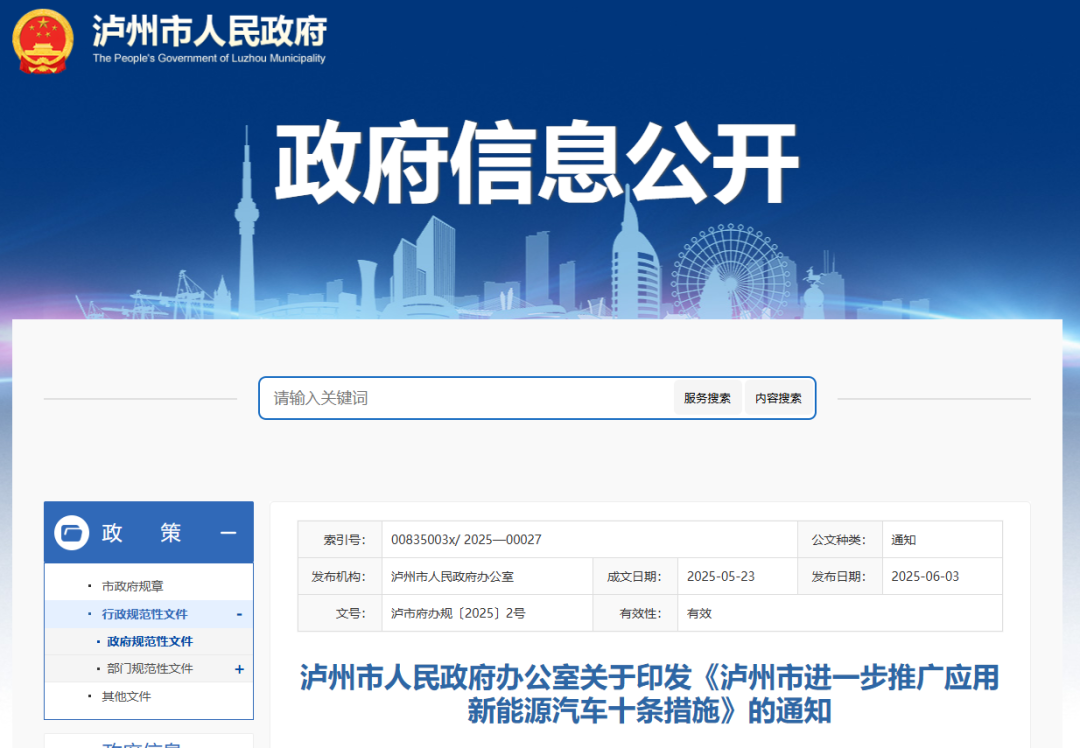
Task: Click the article title about 新能源汽车十条措施
Action: pyautogui.click(x=650, y=694)
